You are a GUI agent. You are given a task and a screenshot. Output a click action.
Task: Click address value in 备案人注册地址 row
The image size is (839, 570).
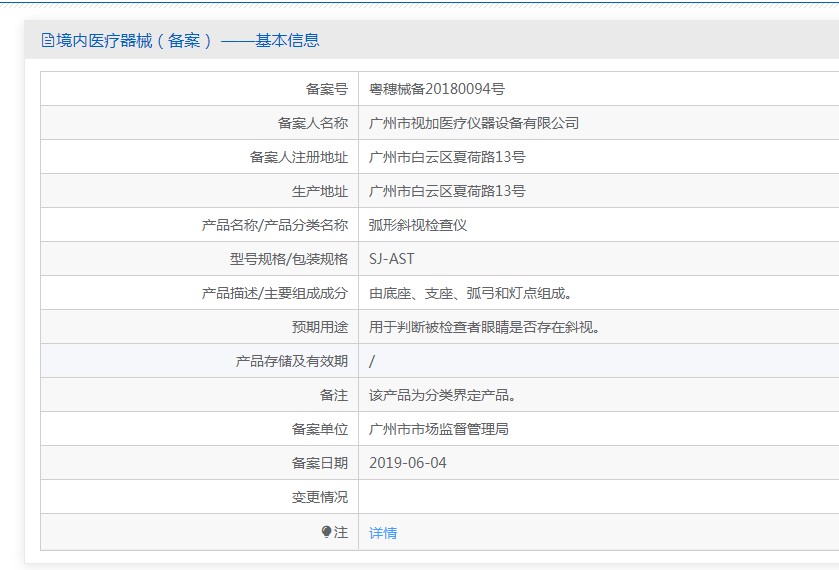[x=447, y=157]
